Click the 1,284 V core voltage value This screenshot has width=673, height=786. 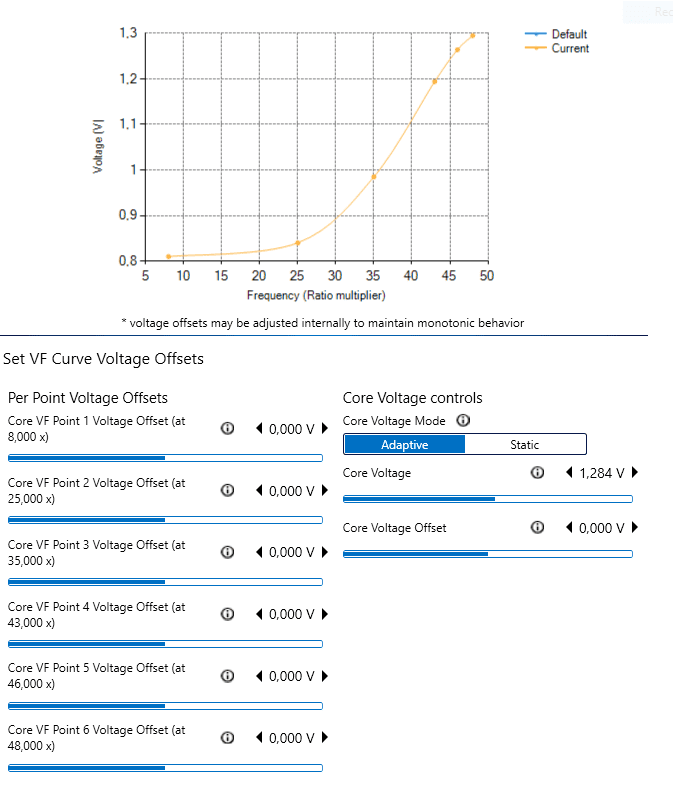[602, 473]
